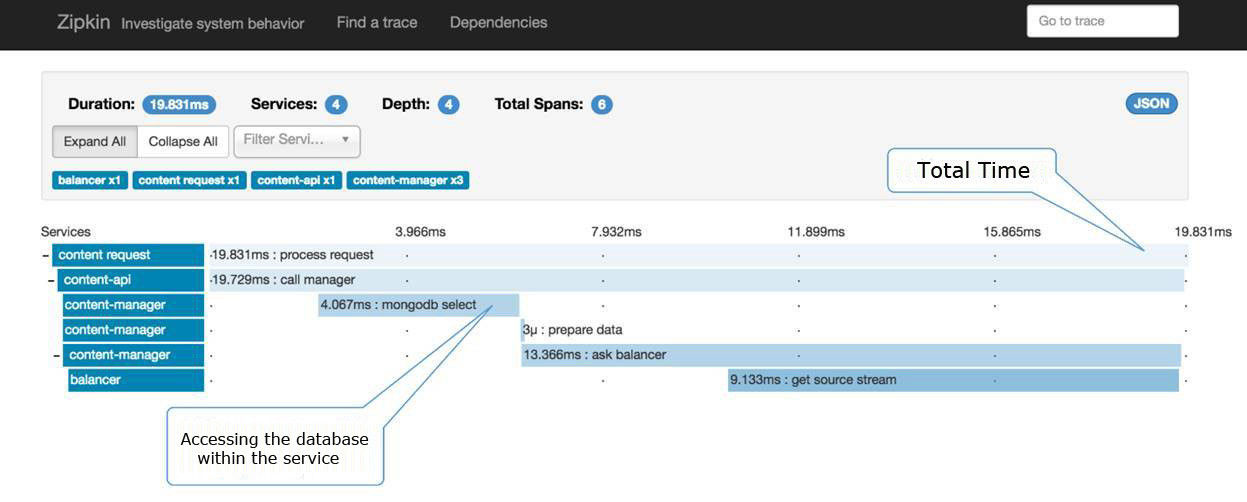Collapse the content-manager ask balancer row

pos(57,355)
